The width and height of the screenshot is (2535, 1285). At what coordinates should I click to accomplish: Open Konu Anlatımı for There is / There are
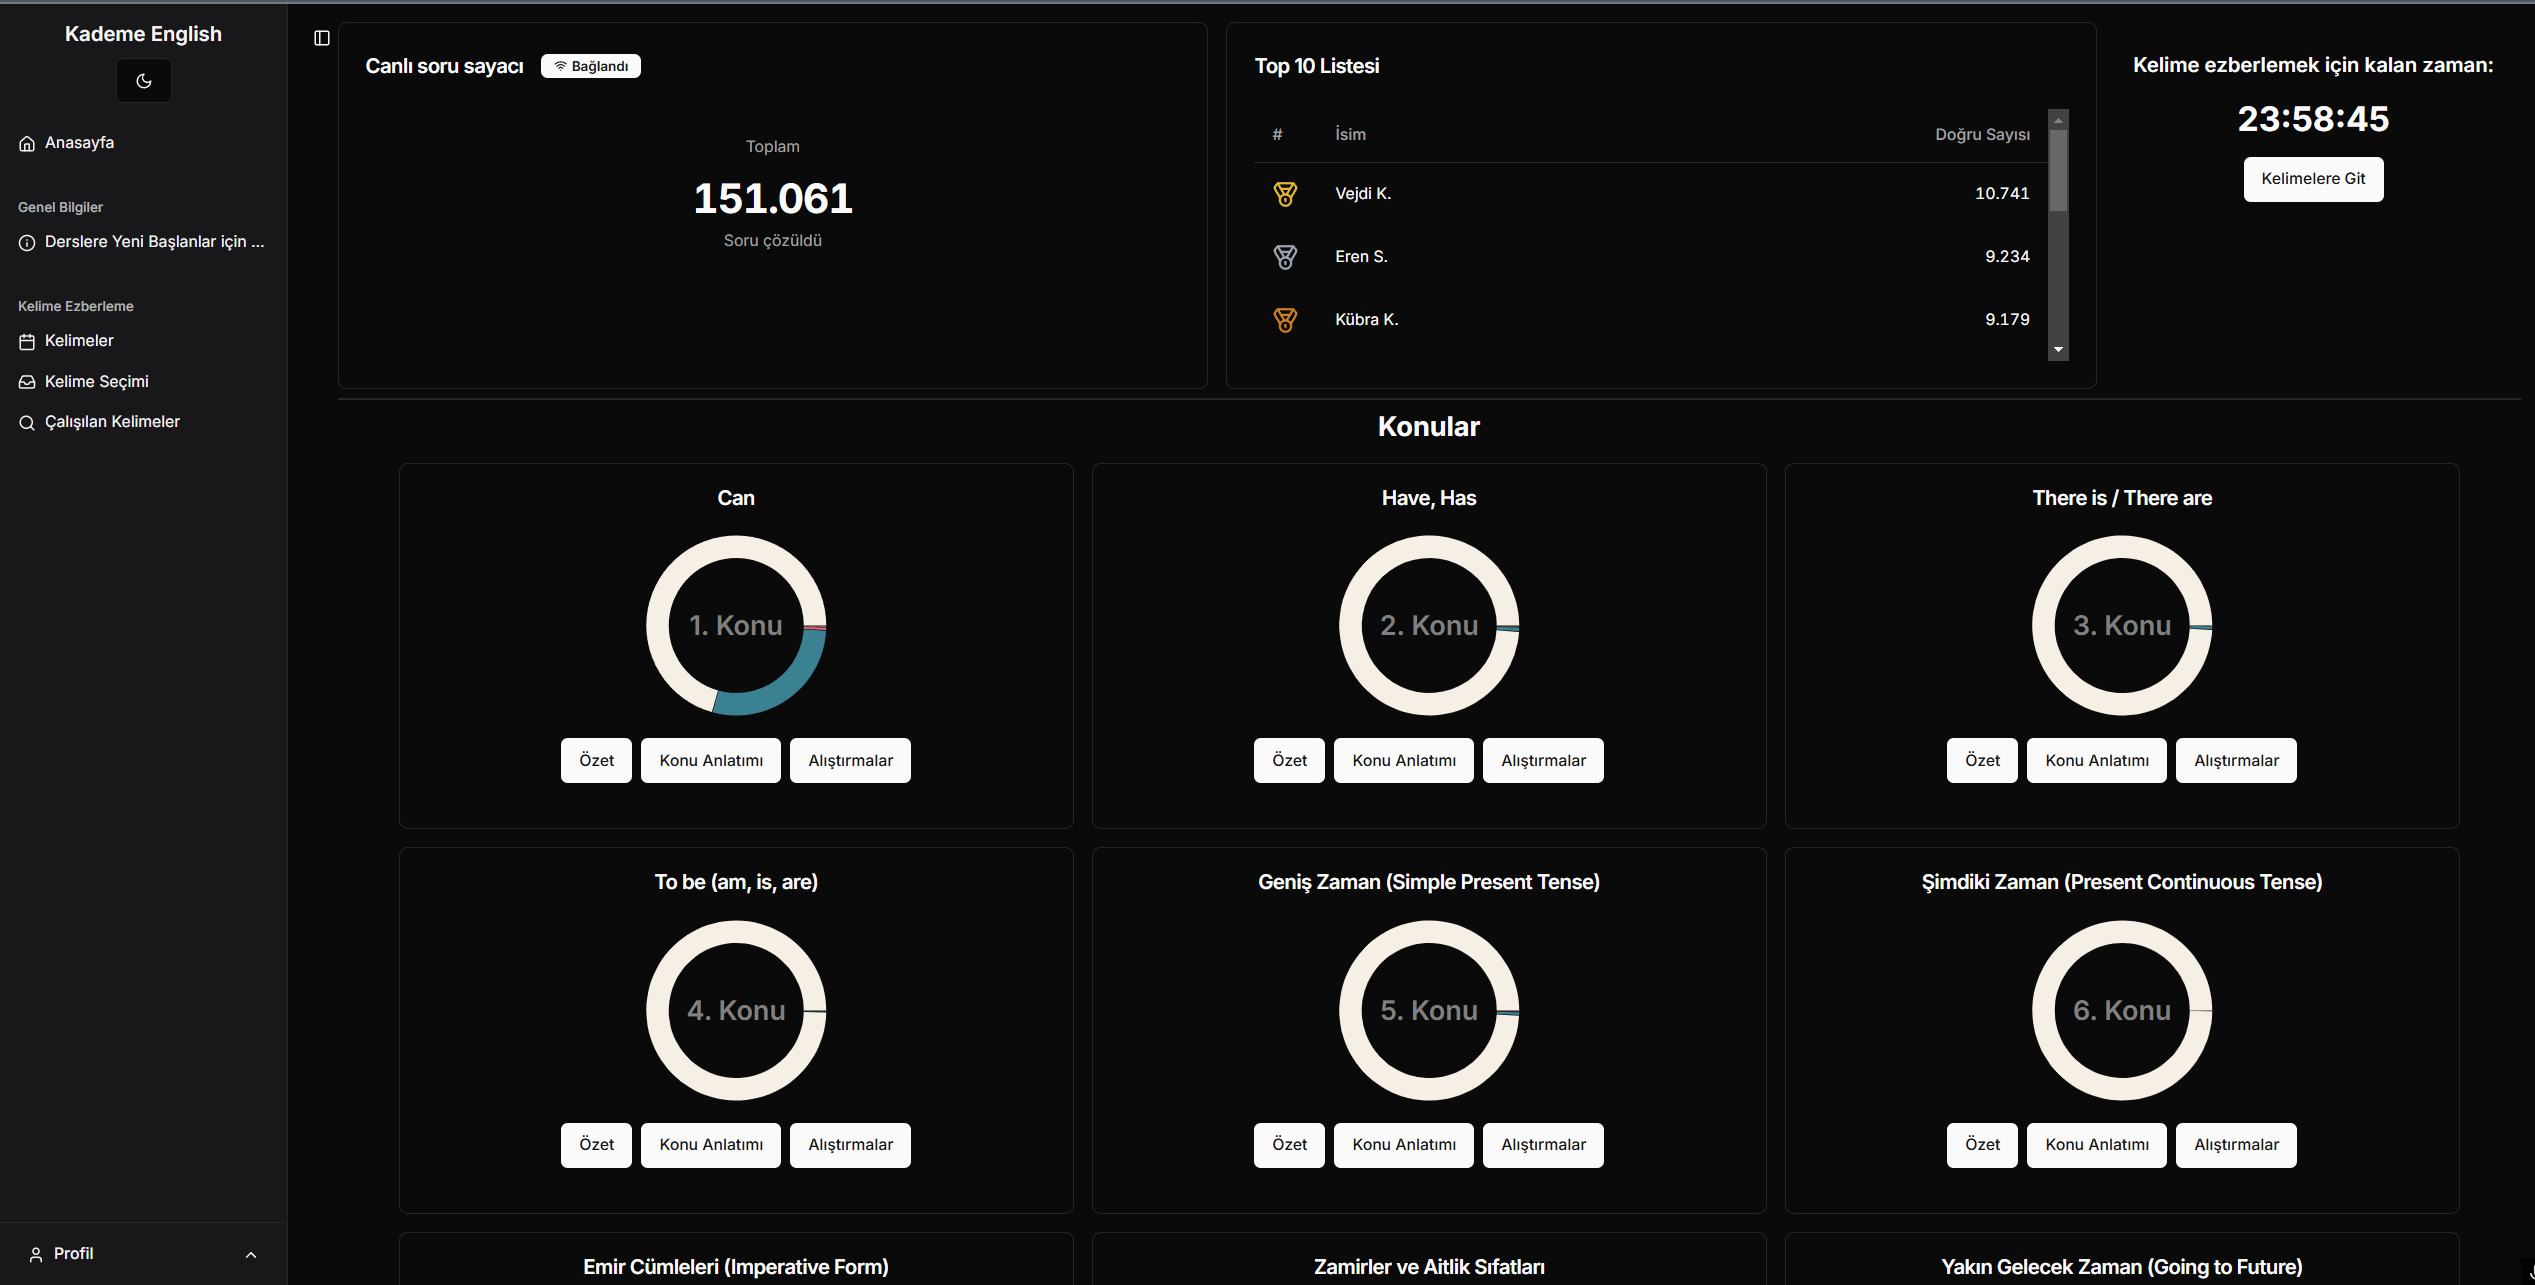2097,760
